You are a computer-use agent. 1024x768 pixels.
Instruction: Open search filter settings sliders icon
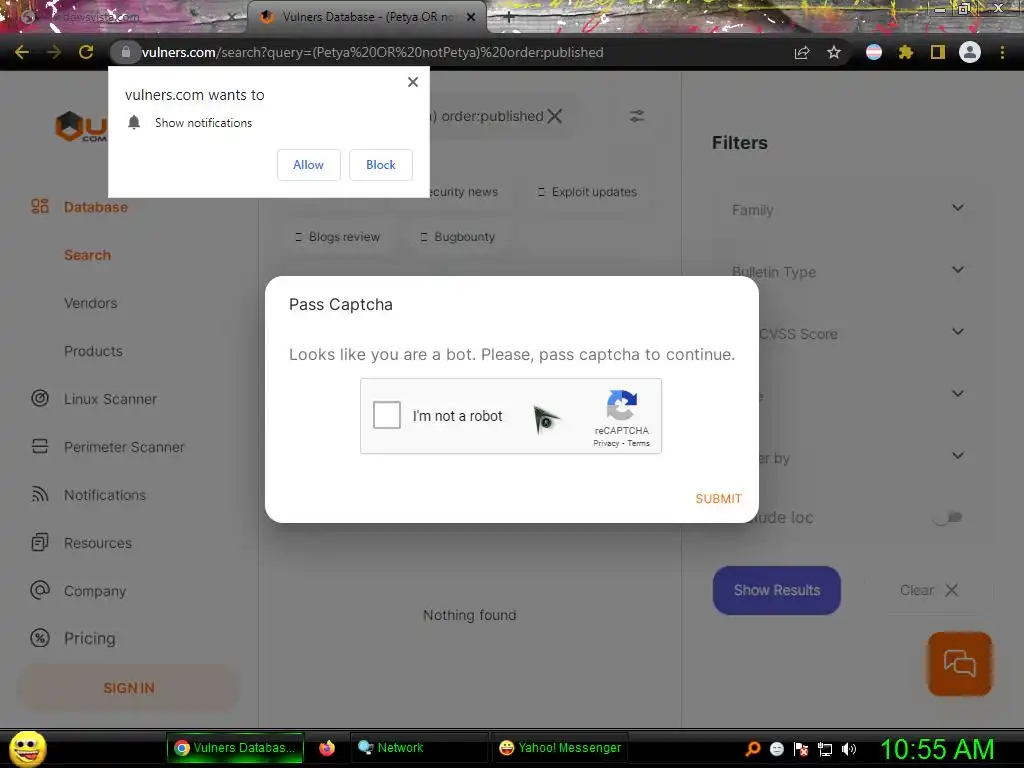coord(637,116)
